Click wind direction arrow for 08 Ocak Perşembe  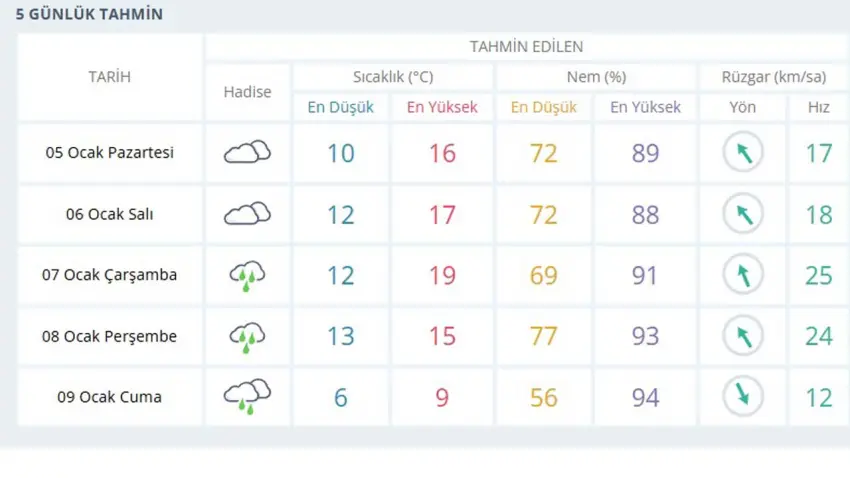tap(743, 336)
